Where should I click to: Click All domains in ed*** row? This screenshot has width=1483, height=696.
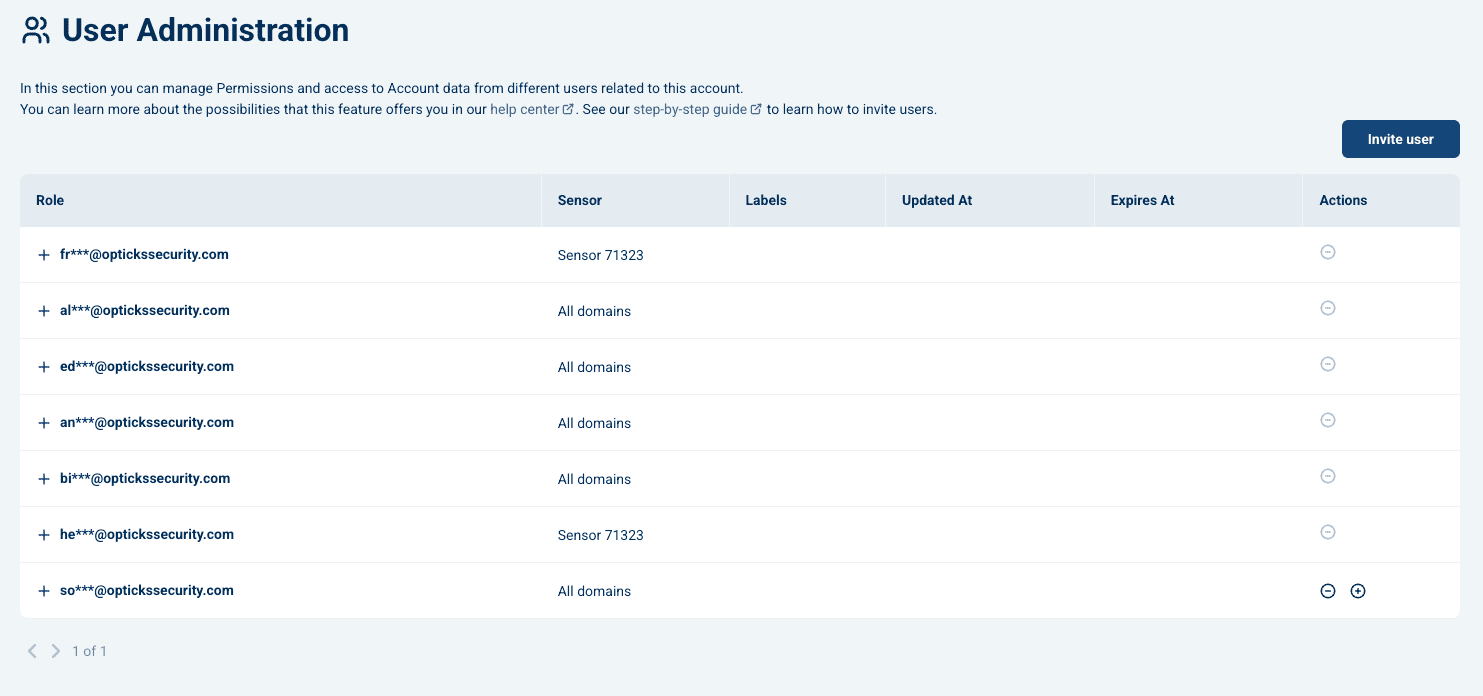tap(594, 367)
